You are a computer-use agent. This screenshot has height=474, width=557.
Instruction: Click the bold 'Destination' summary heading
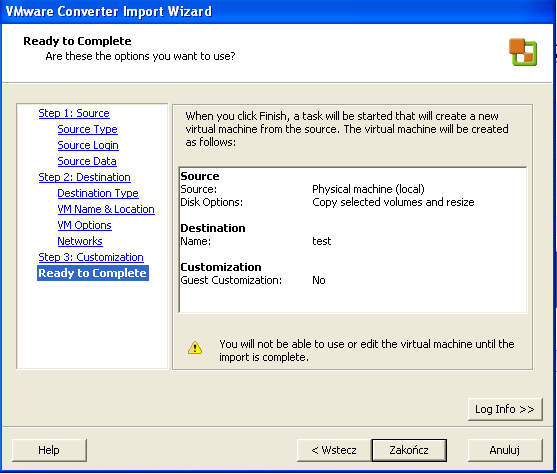[213, 228]
